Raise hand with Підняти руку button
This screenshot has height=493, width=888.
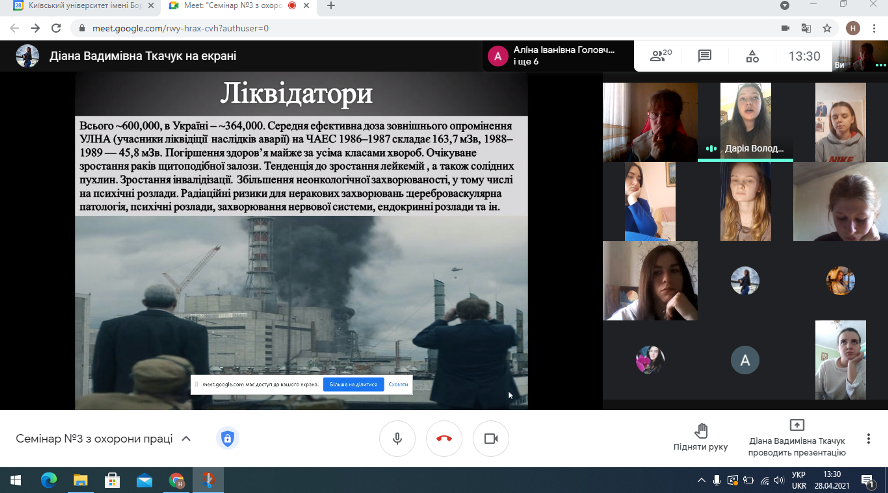pyautogui.click(x=701, y=438)
